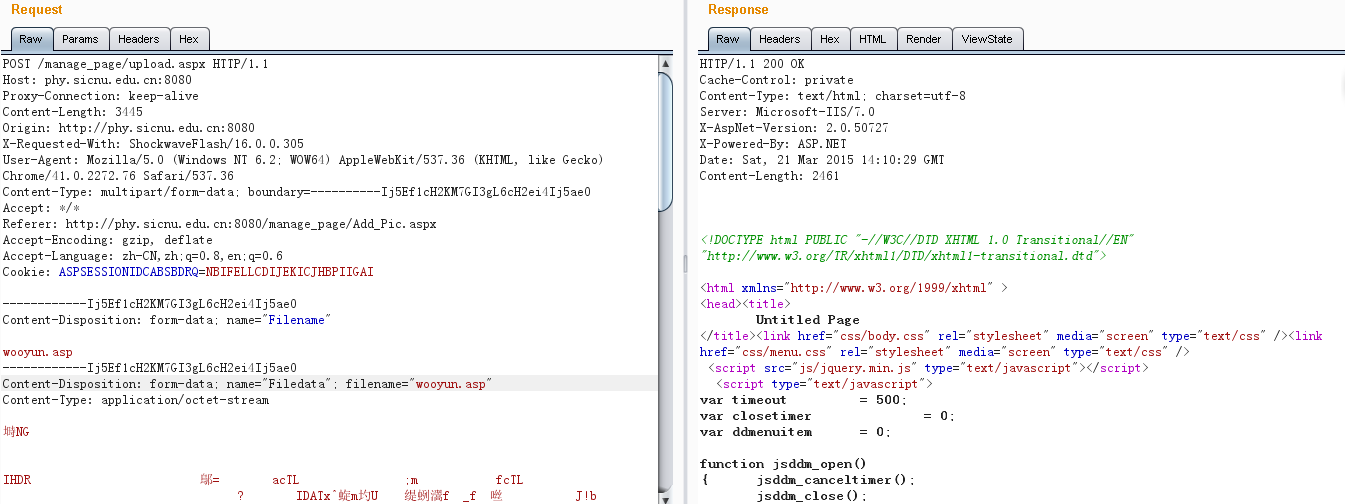Open the Request Params tab
The image size is (1345, 504).
point(80,39)
